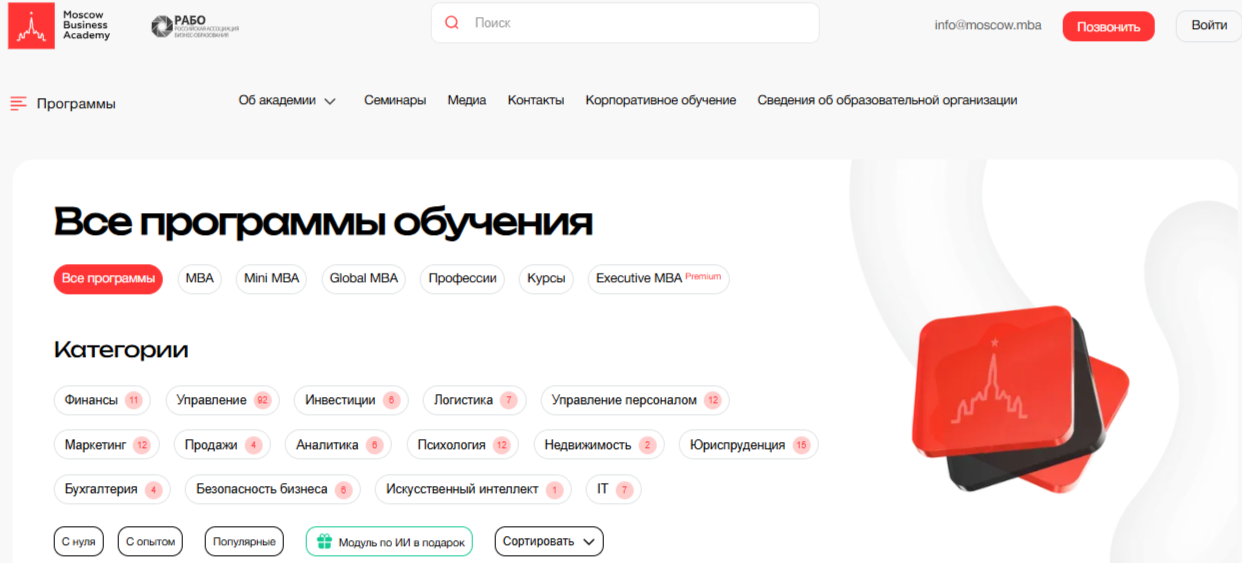Toggle the С нуля filter
The width and height of the screenshot is (1242, 563).
(78, 542)
